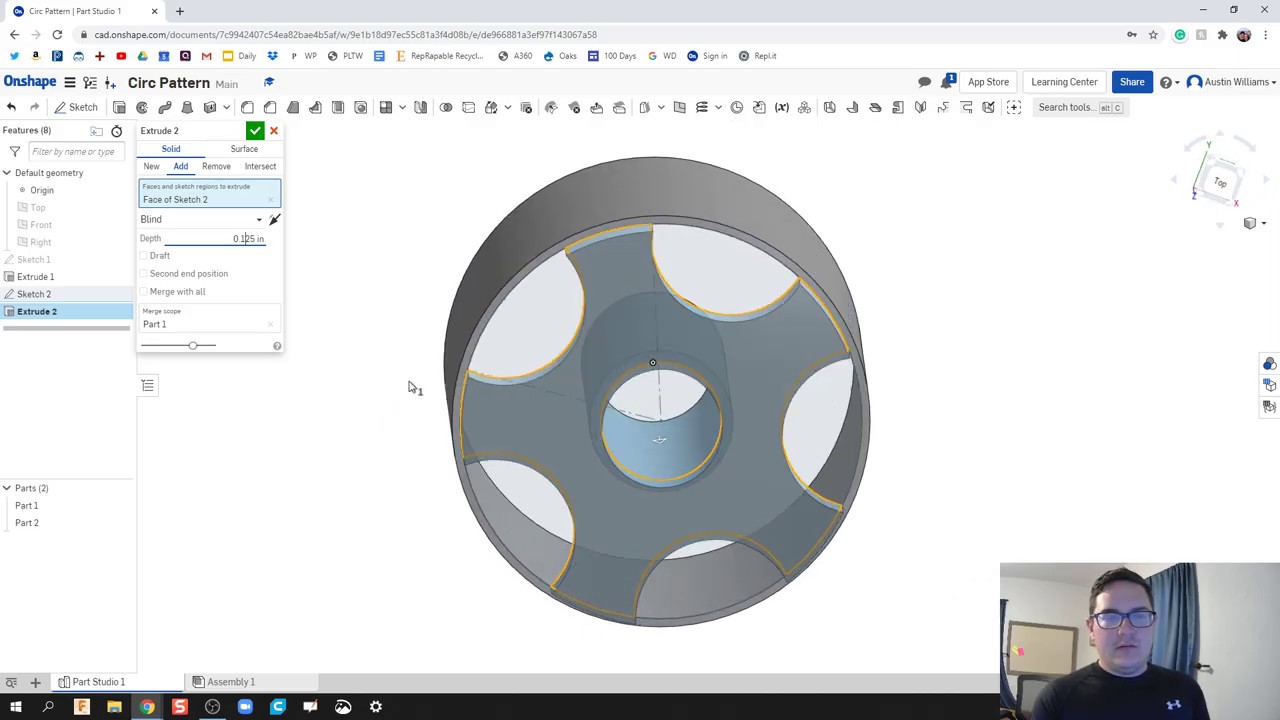Click the Boolean tool icon

click(x=446, y=107)
